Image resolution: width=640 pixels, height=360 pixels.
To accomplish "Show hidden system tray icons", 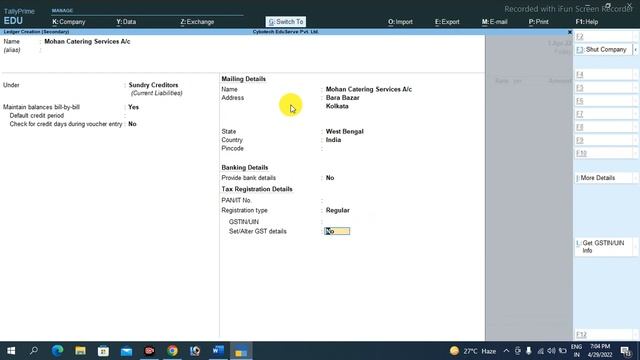I will point(506,351).
